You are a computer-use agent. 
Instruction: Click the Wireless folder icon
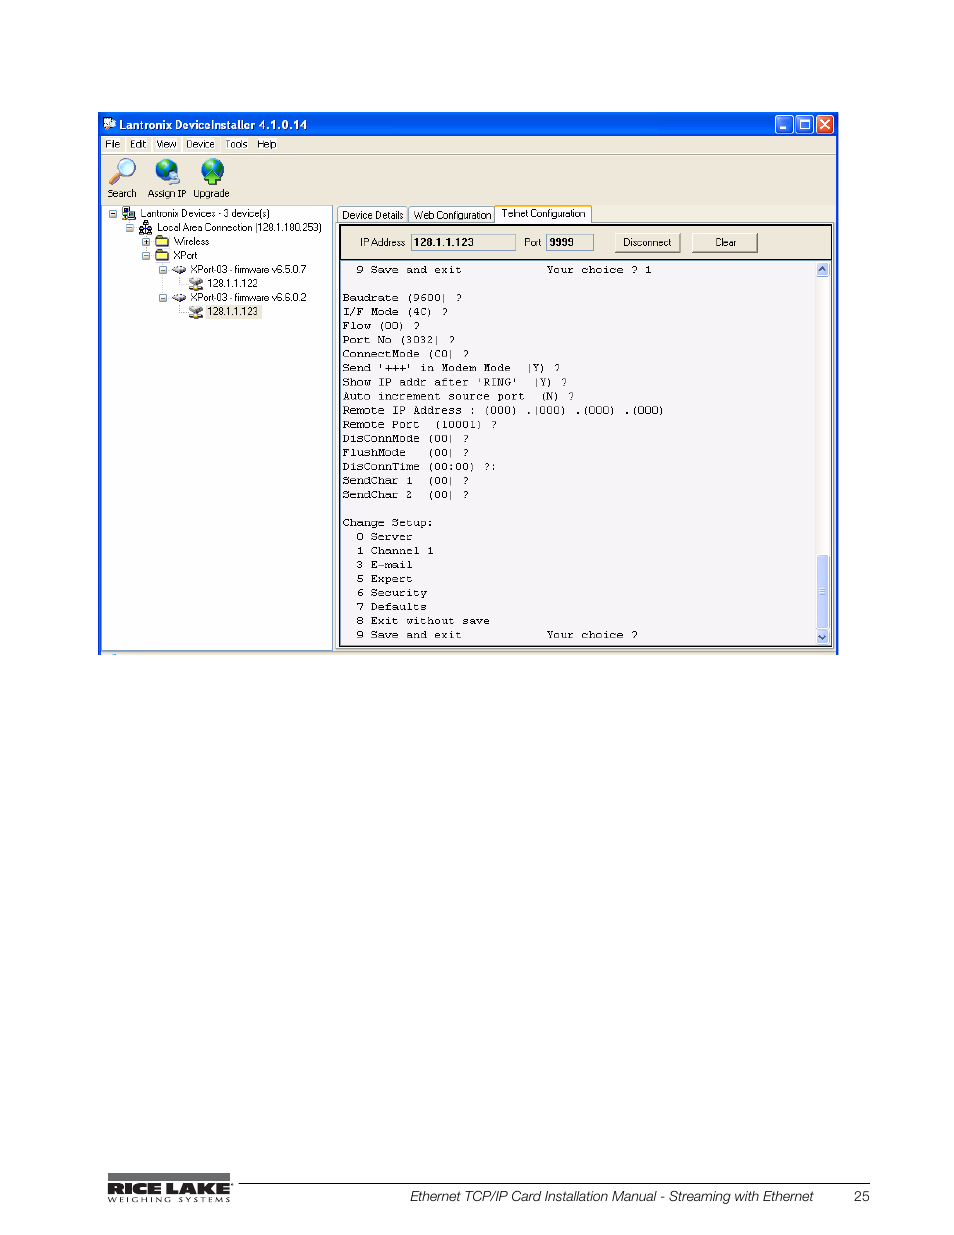point(162,242)
